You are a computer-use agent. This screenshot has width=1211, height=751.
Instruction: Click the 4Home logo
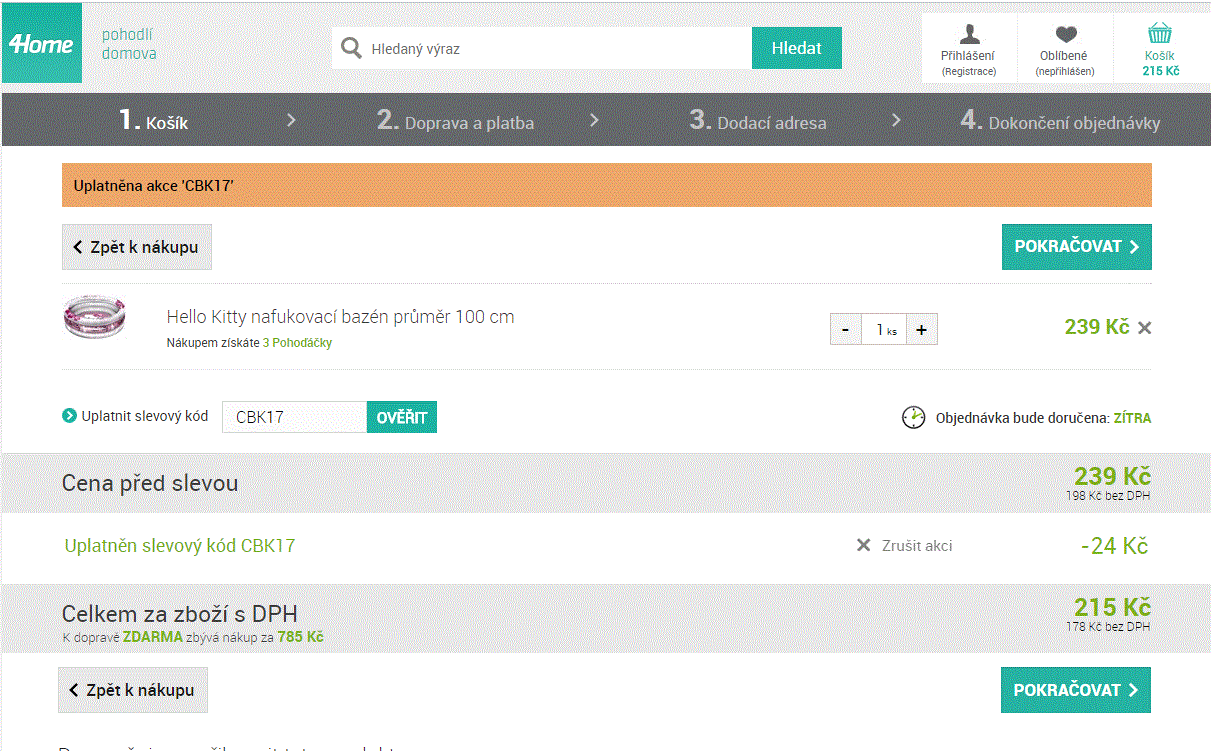(x=42, y=44)
